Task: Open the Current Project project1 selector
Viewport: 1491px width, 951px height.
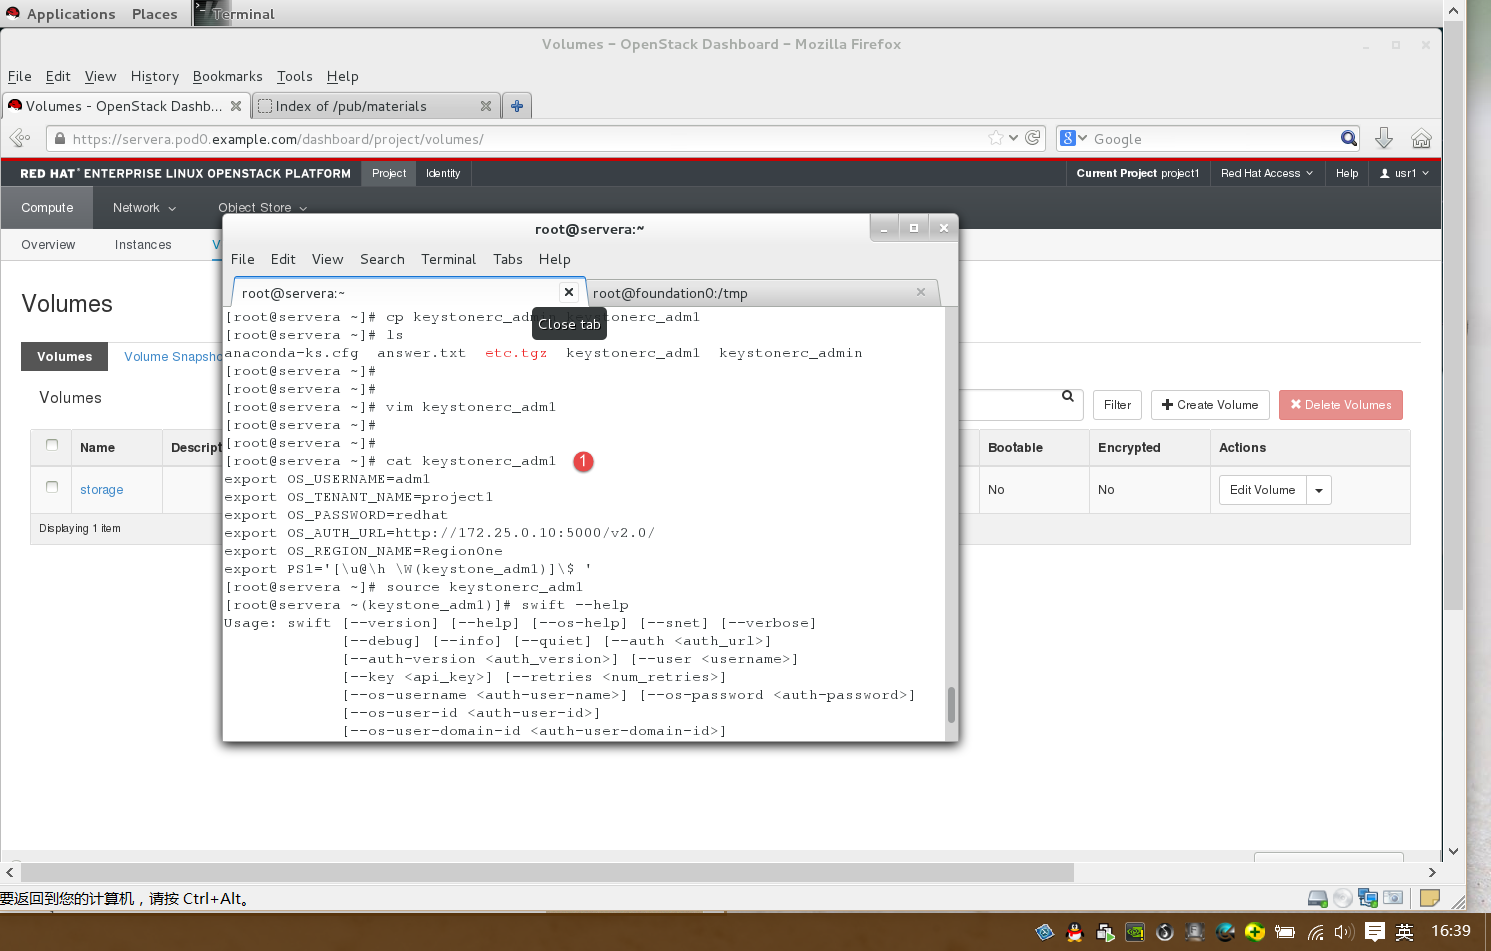Action: (1137, 173)
